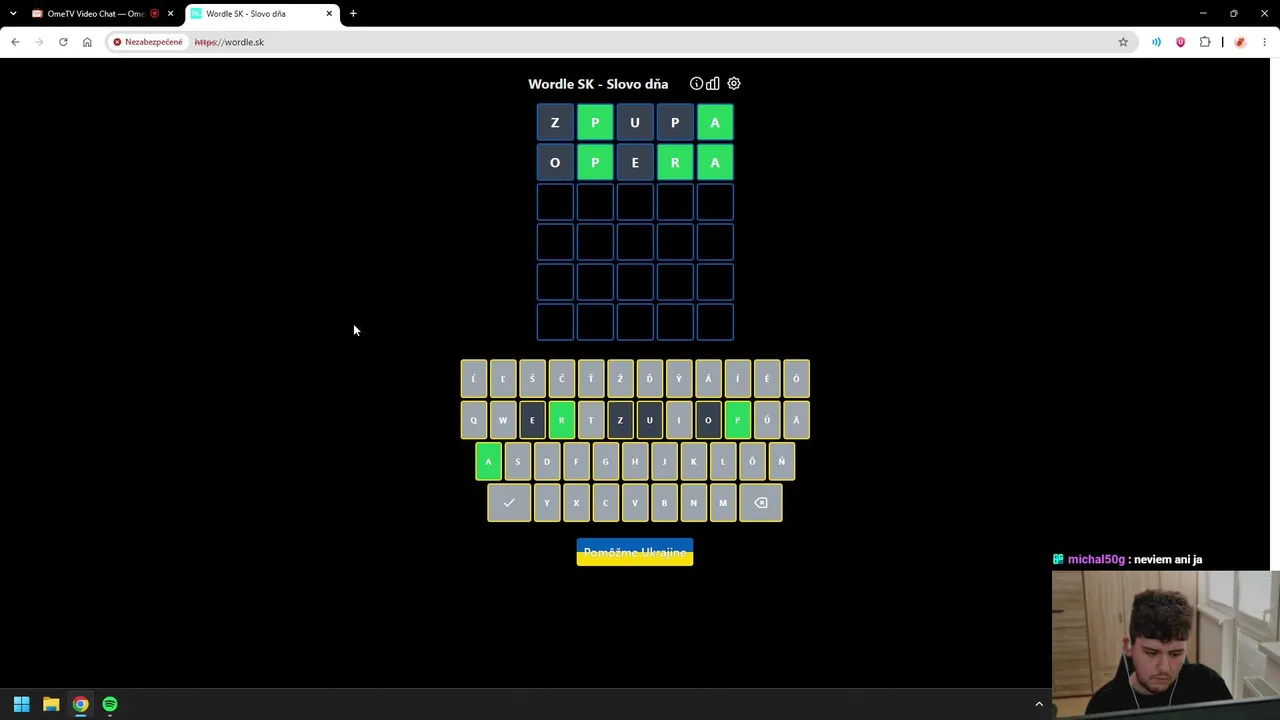
Task: Go to the browser home page icon
Action: pos(87,42)
